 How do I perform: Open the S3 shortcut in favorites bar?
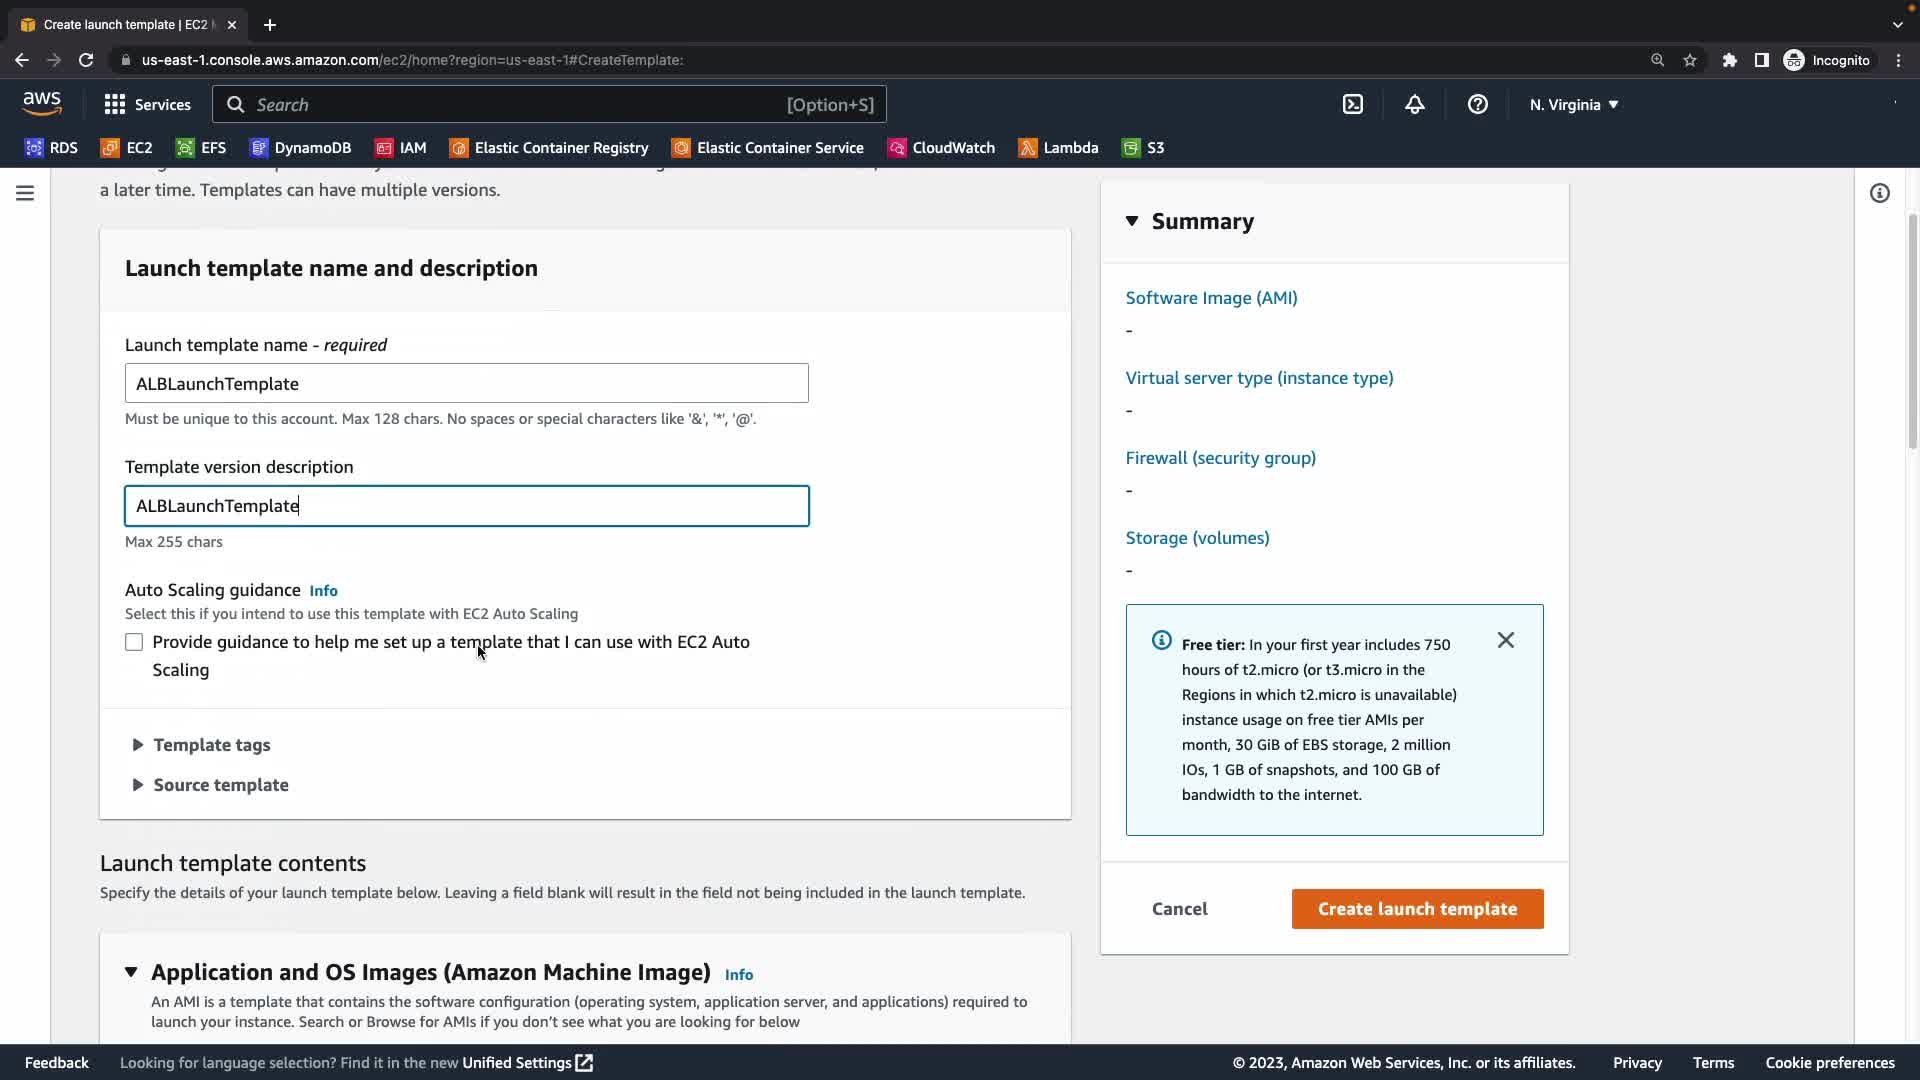click(x=1143, y=148)
